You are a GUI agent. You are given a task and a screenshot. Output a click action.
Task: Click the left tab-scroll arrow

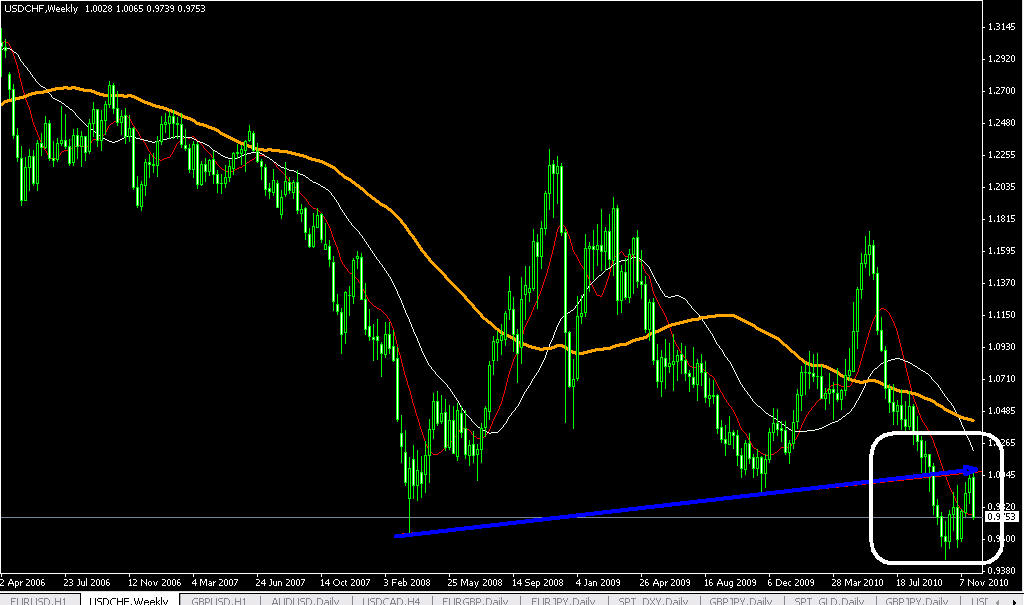pyautogui.click(x=997, y=600)
